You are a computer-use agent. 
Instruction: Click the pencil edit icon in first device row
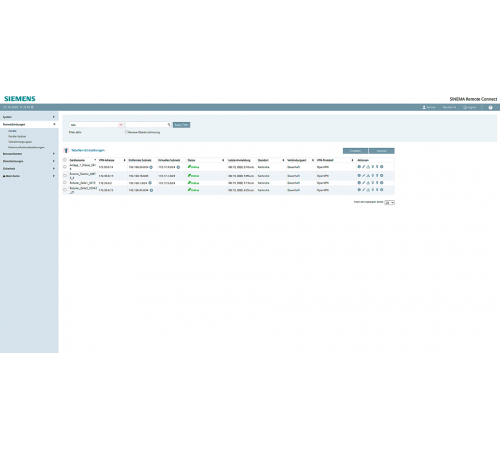click(x=364, y=167)
